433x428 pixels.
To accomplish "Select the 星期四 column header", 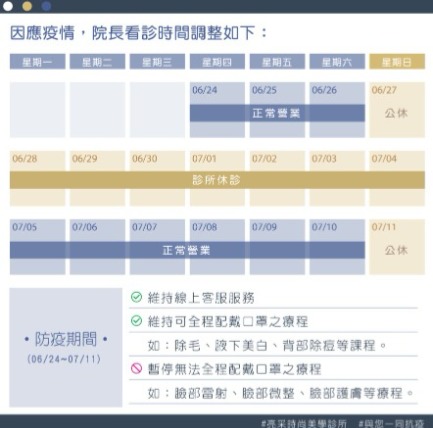I will coord(217,62).
